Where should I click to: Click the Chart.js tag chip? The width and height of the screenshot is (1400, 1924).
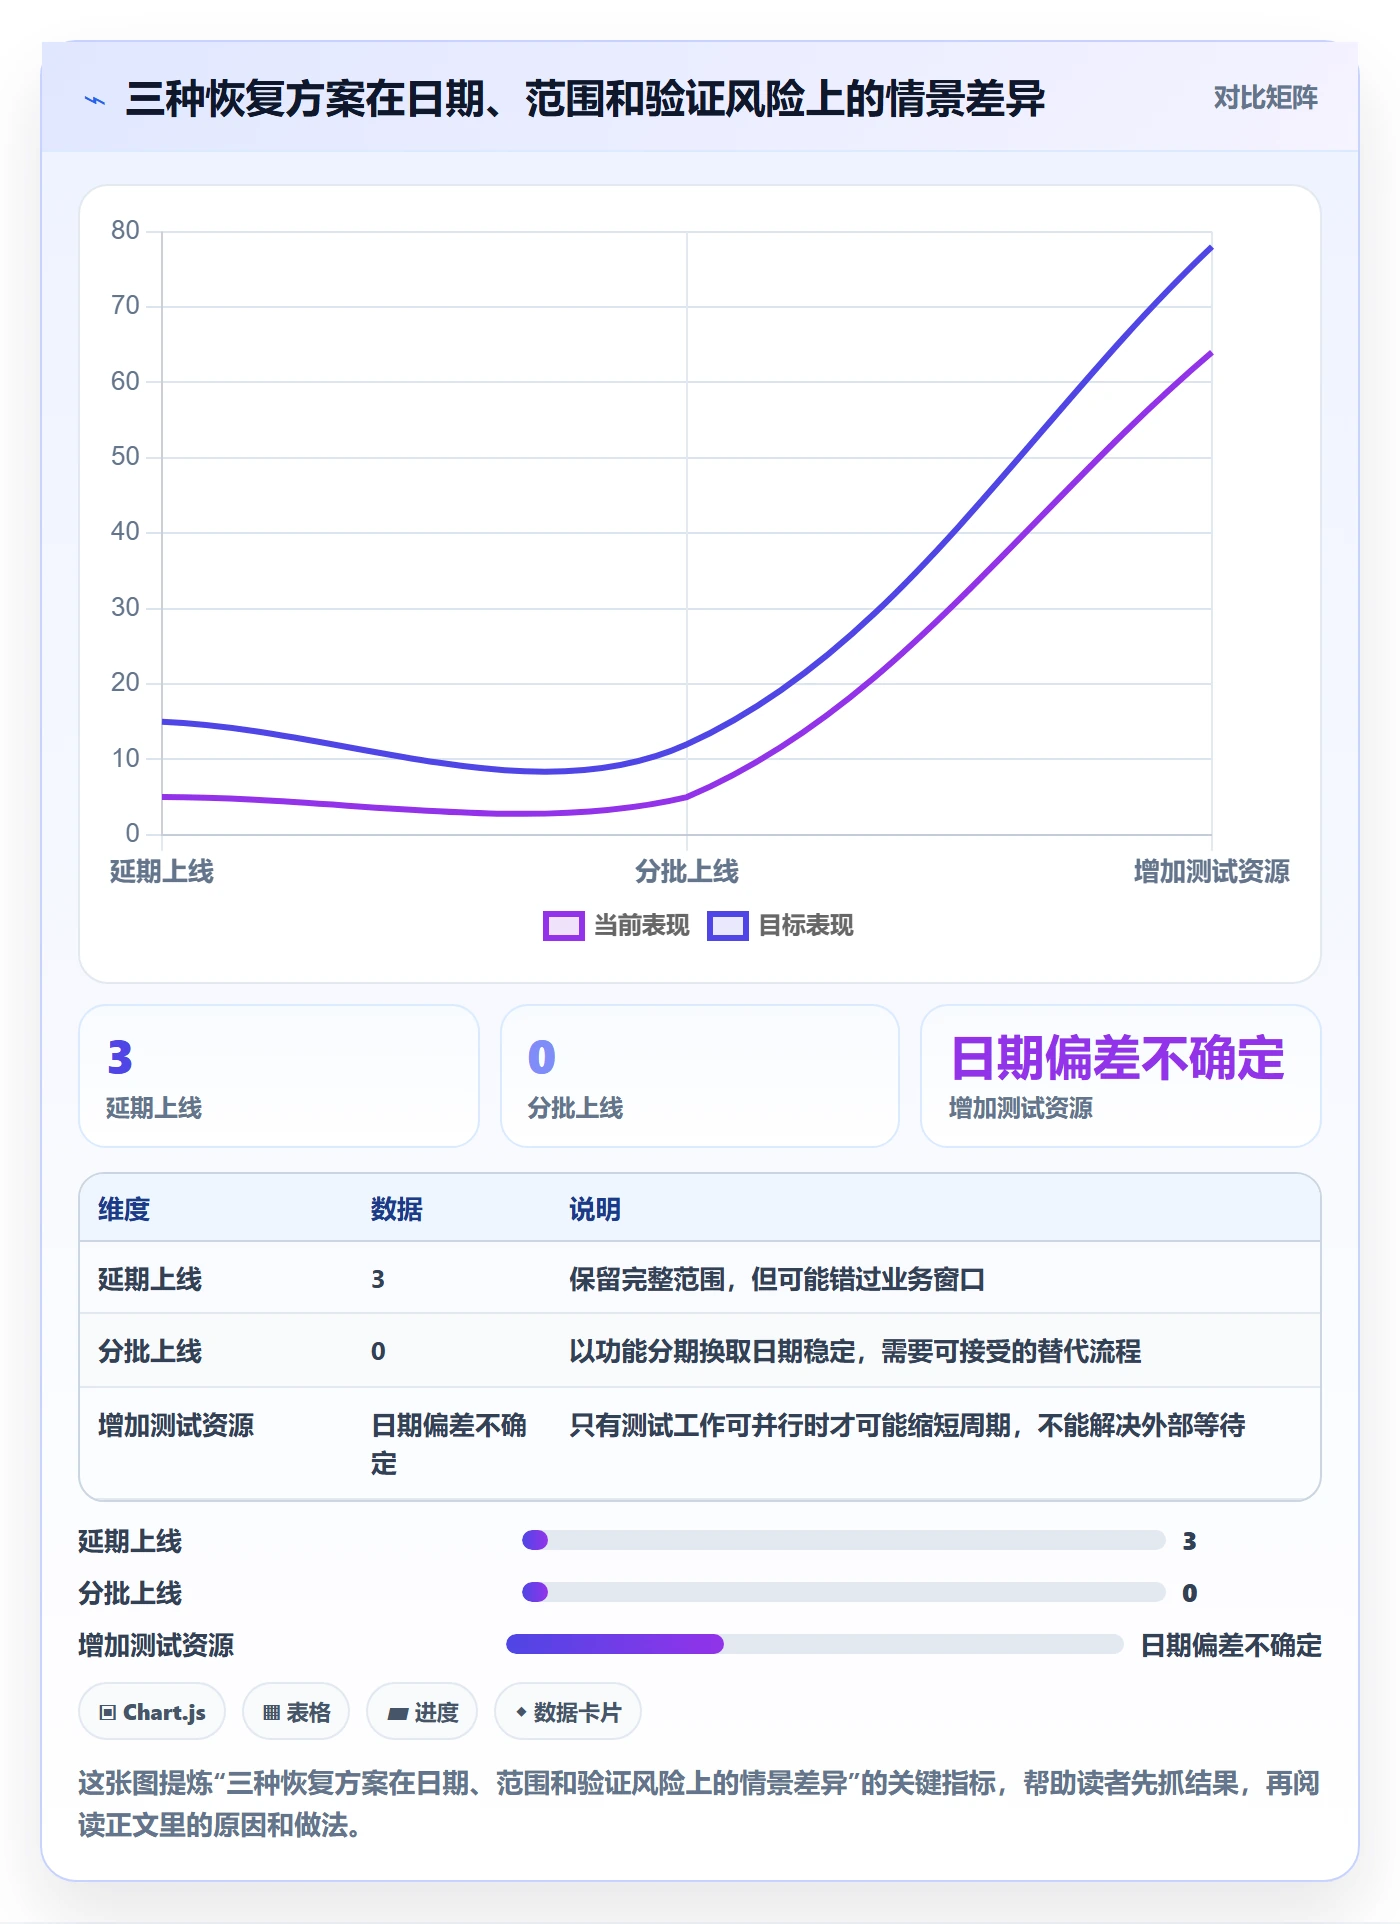(x=152, y=1712)
